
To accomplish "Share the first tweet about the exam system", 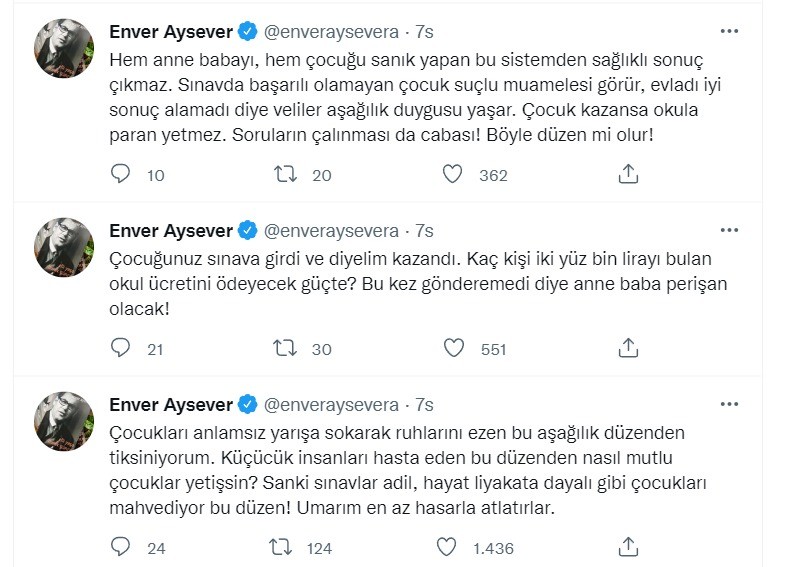I will (628, 174).
